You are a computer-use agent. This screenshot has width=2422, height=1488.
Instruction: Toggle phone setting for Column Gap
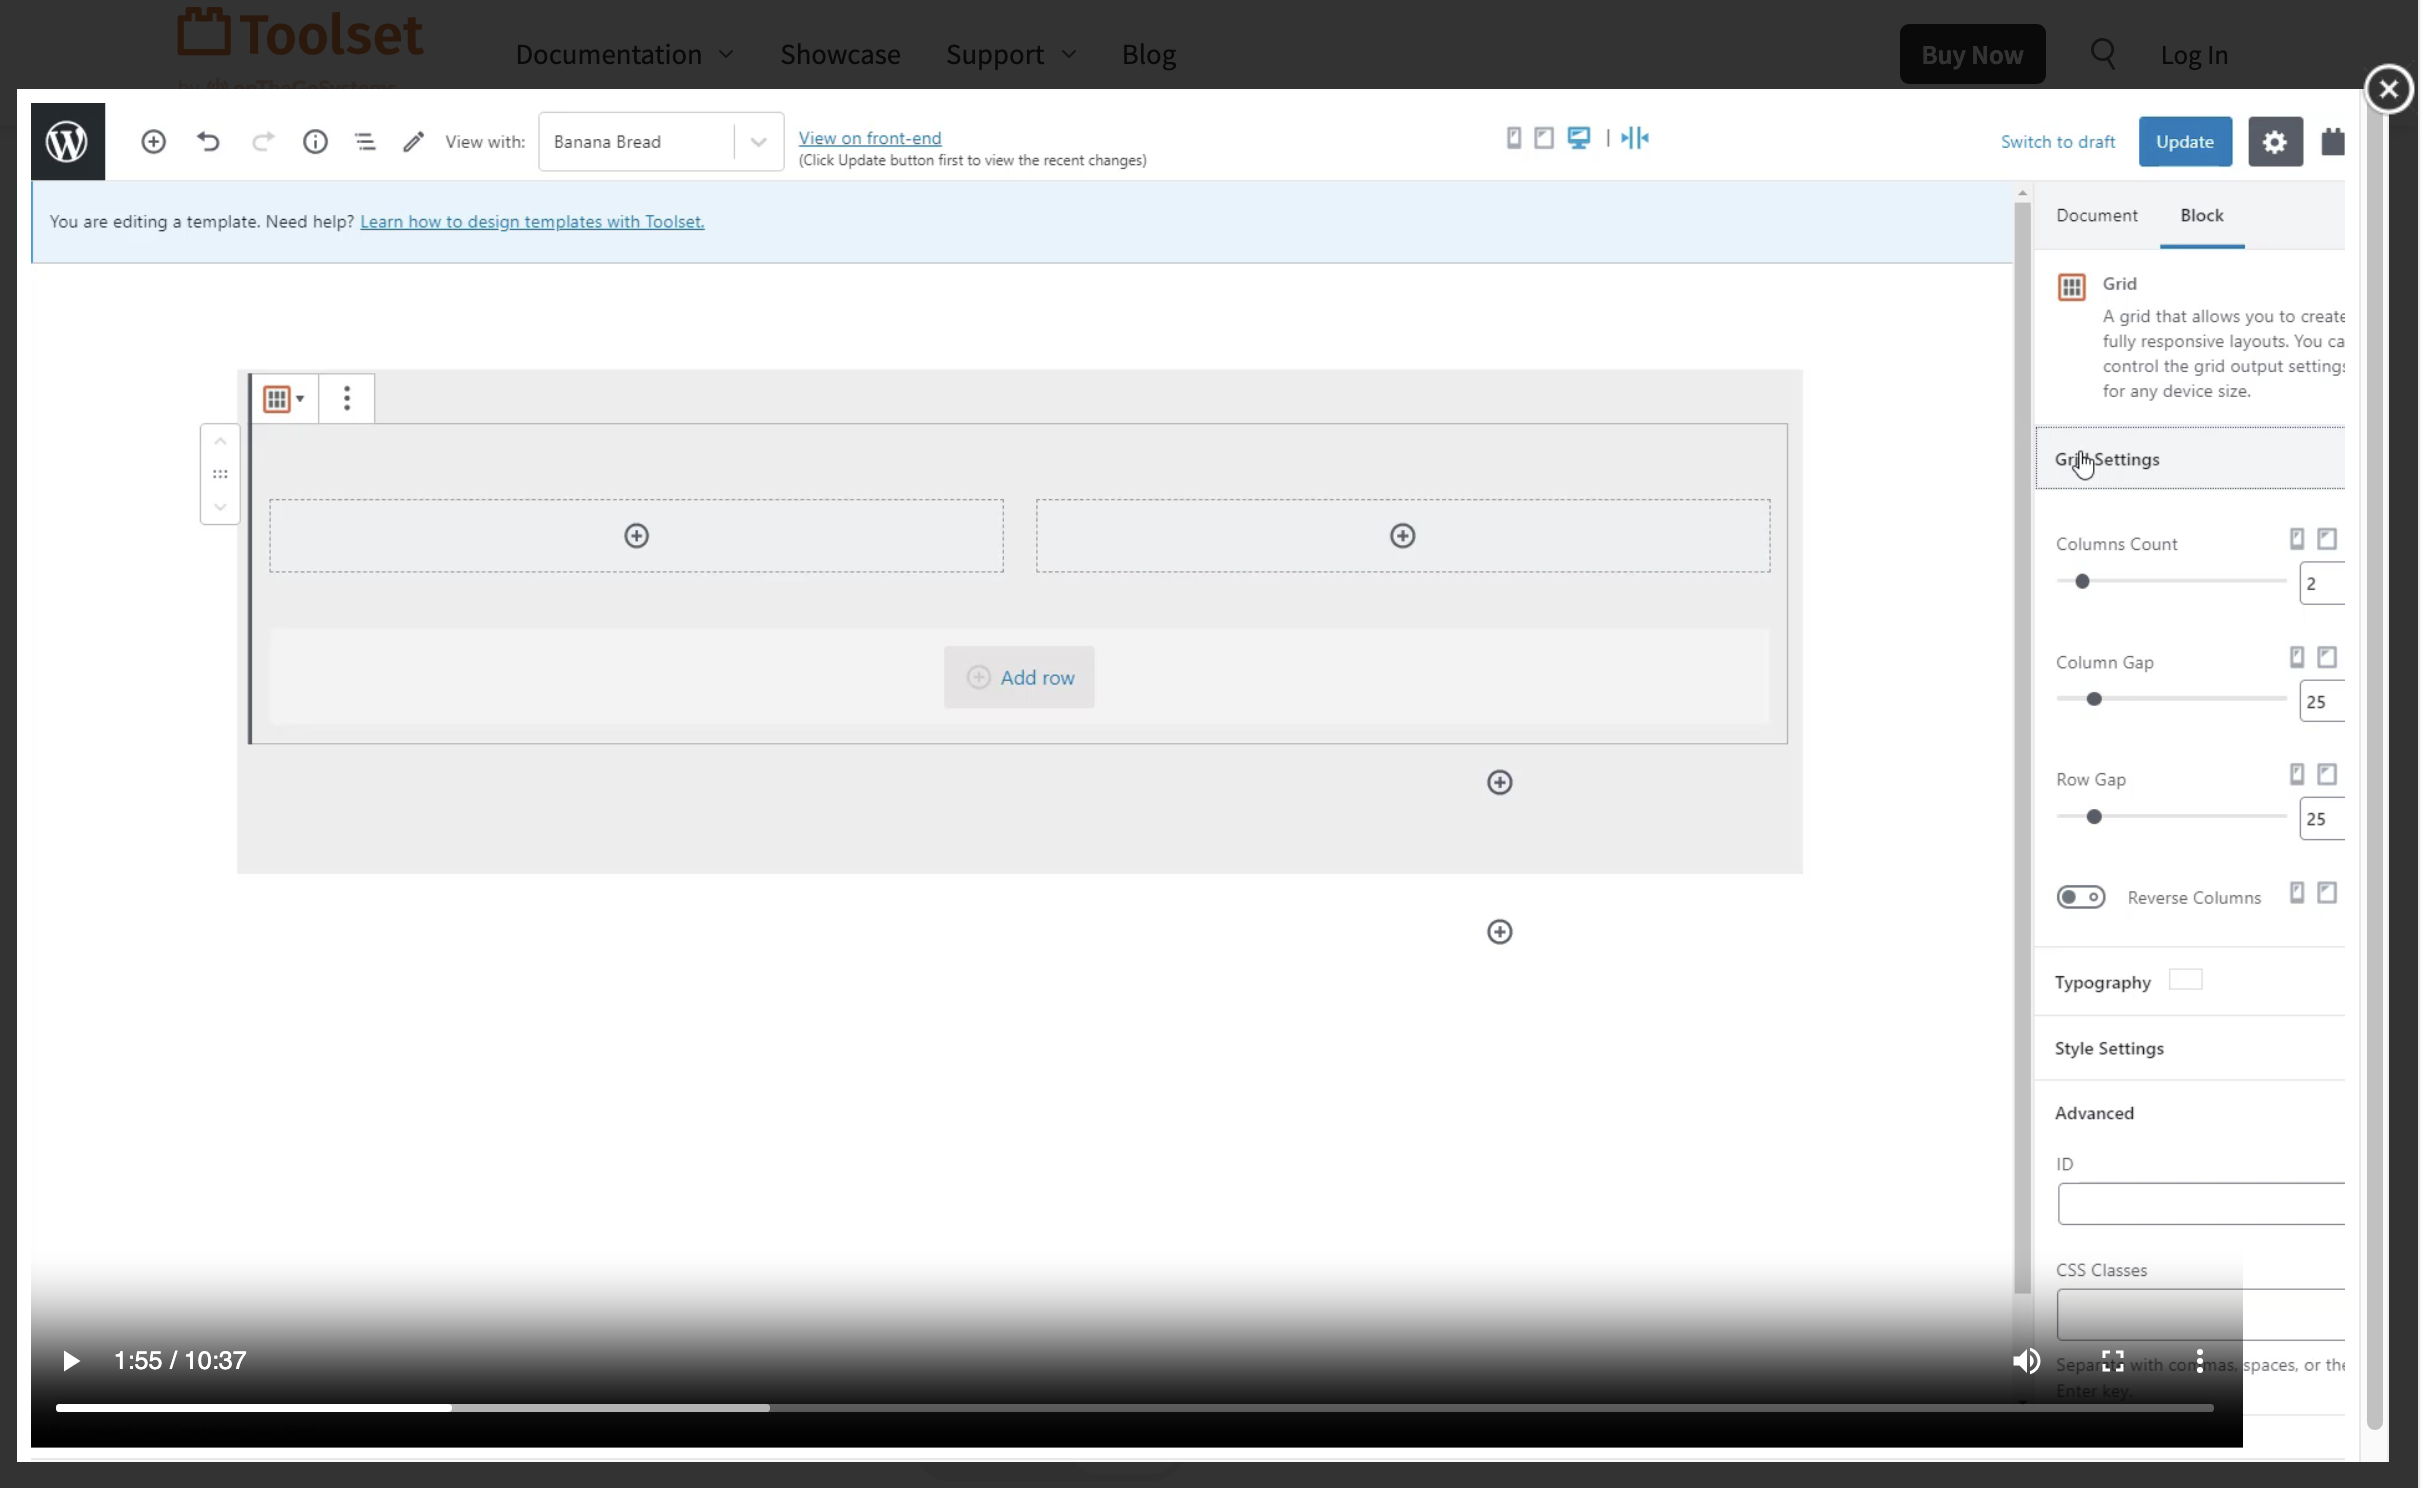pos(2297,657)
